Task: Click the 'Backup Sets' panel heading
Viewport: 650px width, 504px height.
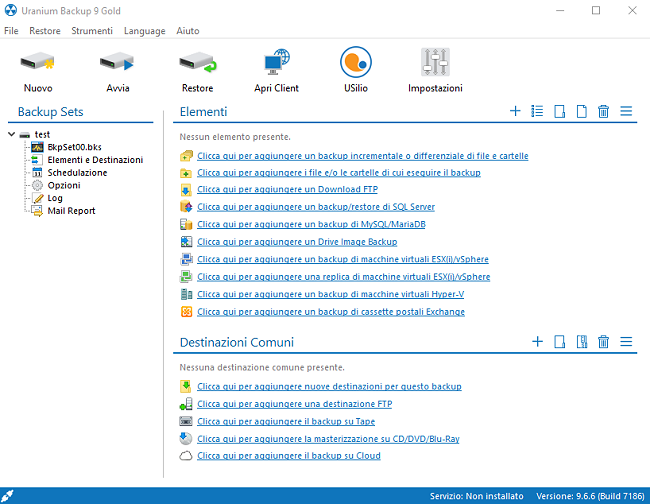Action: coord(50,111)
